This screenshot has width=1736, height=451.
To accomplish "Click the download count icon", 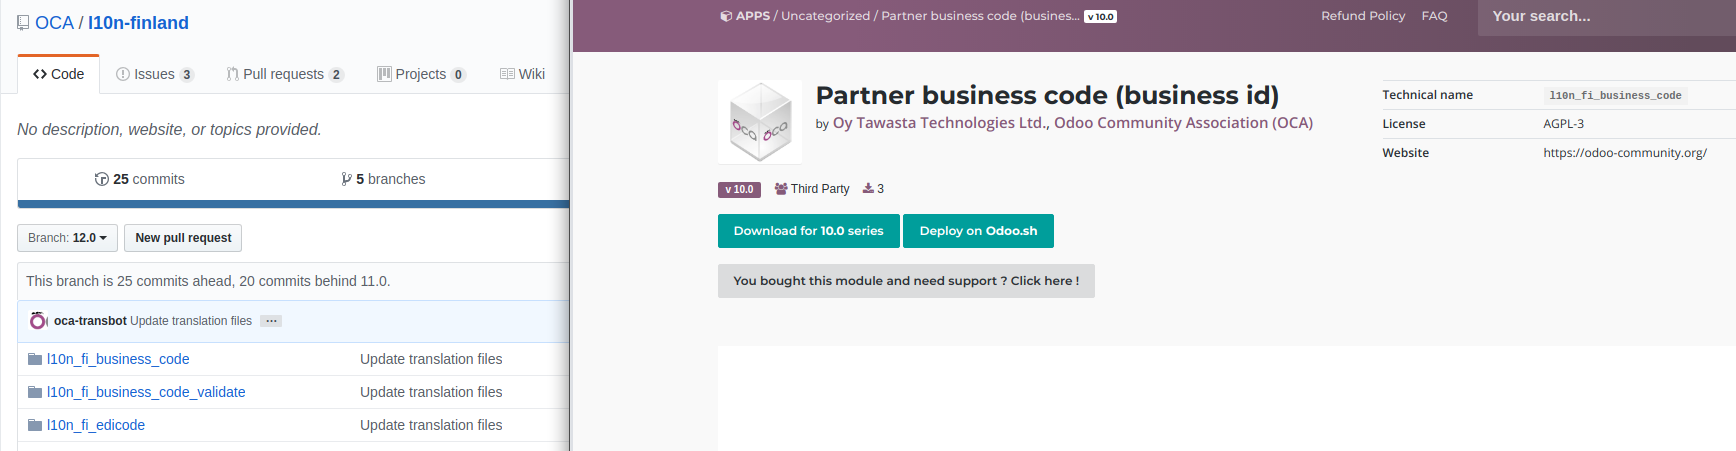I will tap(868, 188).
